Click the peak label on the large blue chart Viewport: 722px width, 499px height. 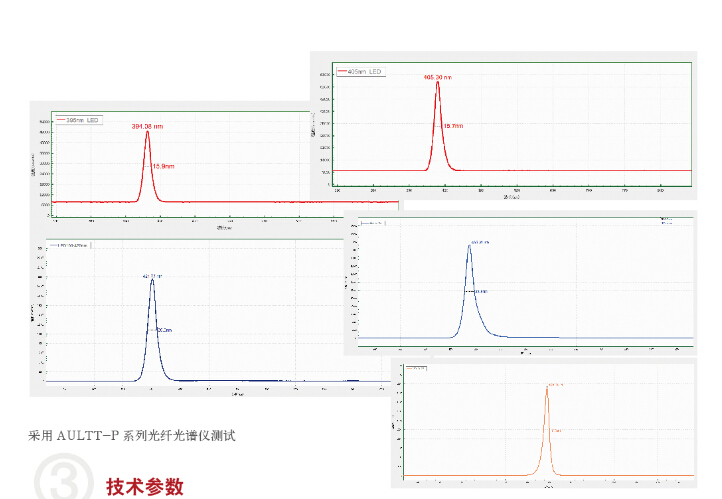point(152,275)
